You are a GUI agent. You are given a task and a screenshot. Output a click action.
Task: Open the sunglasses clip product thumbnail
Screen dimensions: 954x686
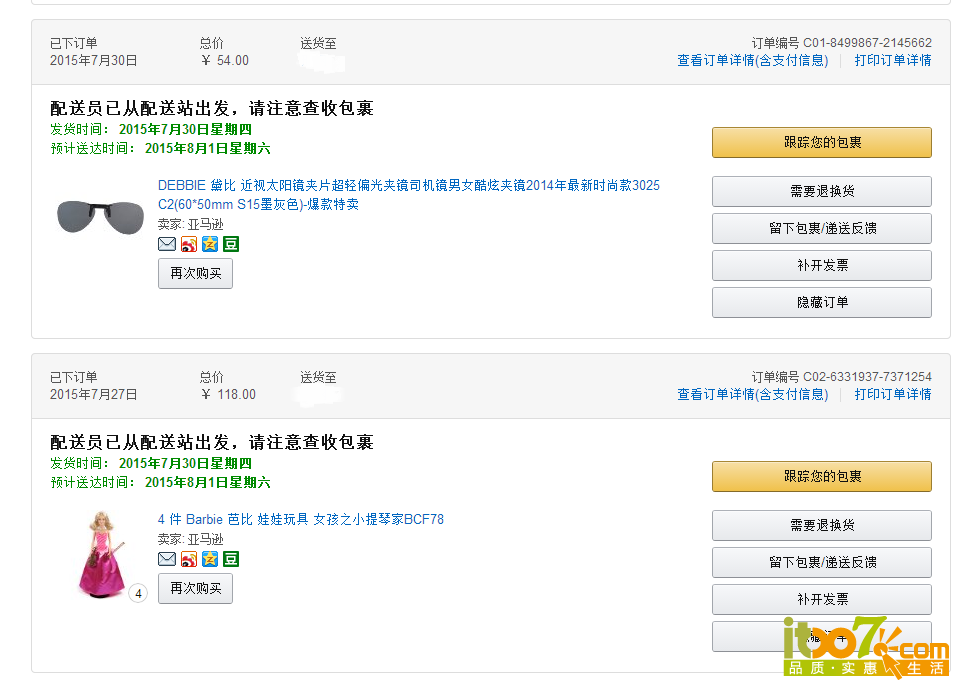pos(100,217)
